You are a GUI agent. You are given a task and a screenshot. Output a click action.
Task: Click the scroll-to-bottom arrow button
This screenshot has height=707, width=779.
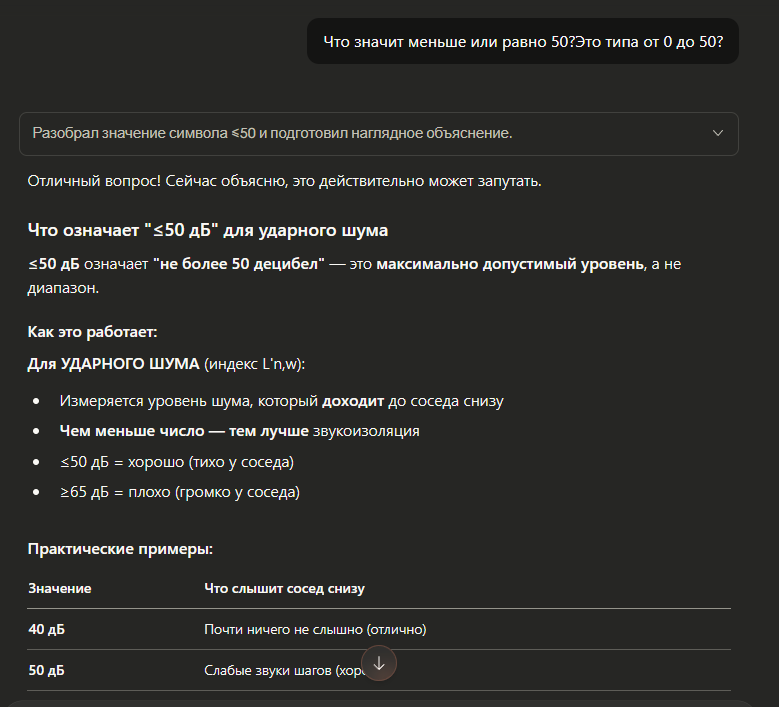coord(380,663)
